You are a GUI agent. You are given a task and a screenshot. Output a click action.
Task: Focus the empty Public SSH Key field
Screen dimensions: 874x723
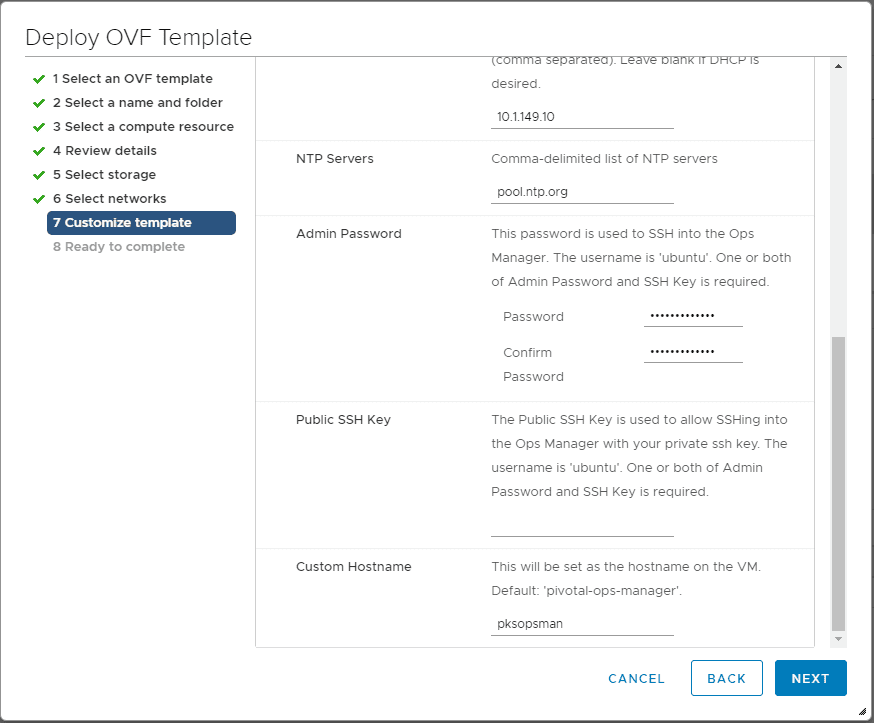tap(582, 526)
